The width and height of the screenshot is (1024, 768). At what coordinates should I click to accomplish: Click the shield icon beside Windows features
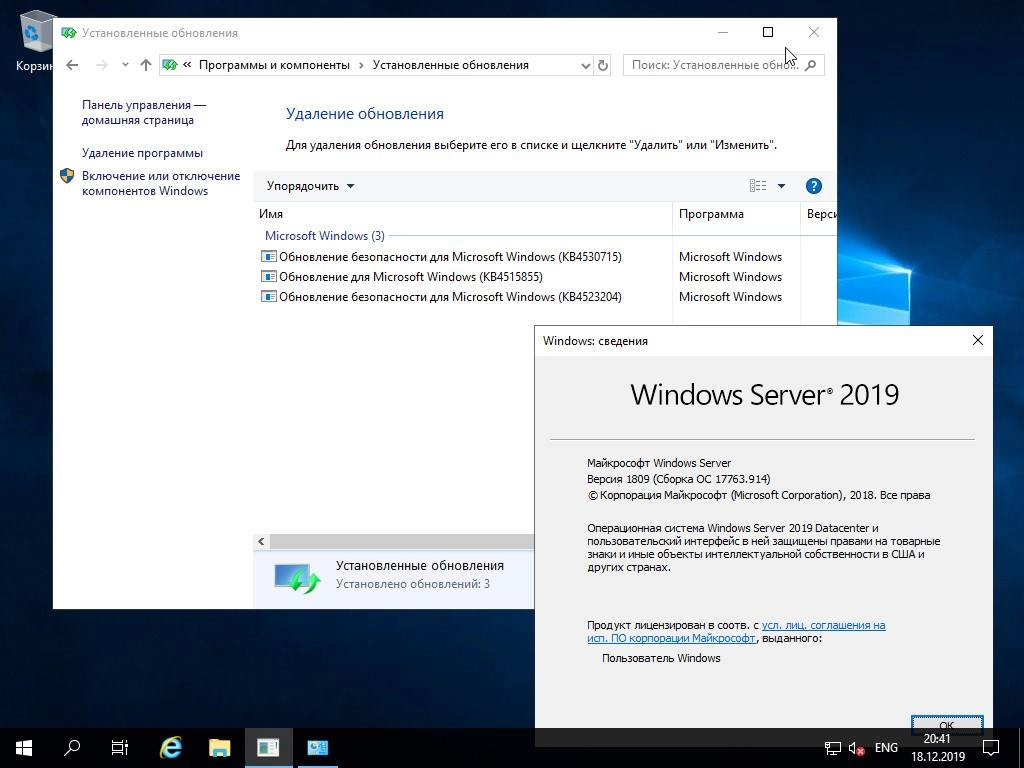click(x=67, y=176)
